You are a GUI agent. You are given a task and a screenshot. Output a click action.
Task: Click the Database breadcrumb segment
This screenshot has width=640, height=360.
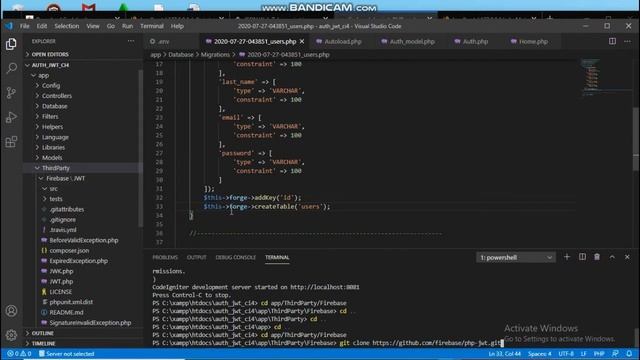tap(181, 55)
